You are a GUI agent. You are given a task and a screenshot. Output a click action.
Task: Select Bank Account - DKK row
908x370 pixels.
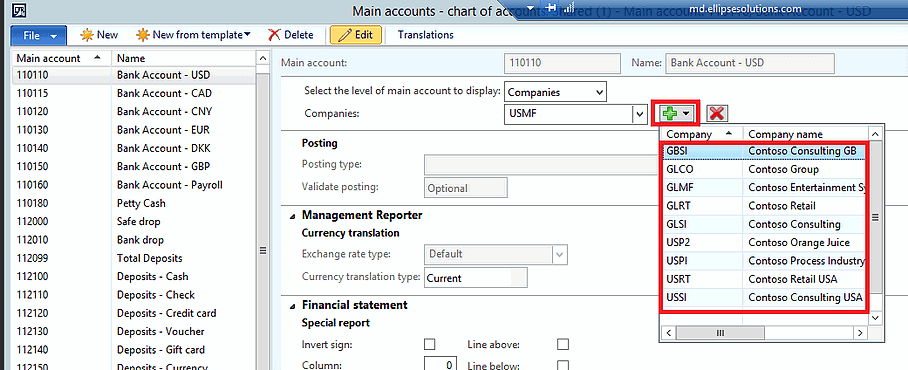coord(133,148)
